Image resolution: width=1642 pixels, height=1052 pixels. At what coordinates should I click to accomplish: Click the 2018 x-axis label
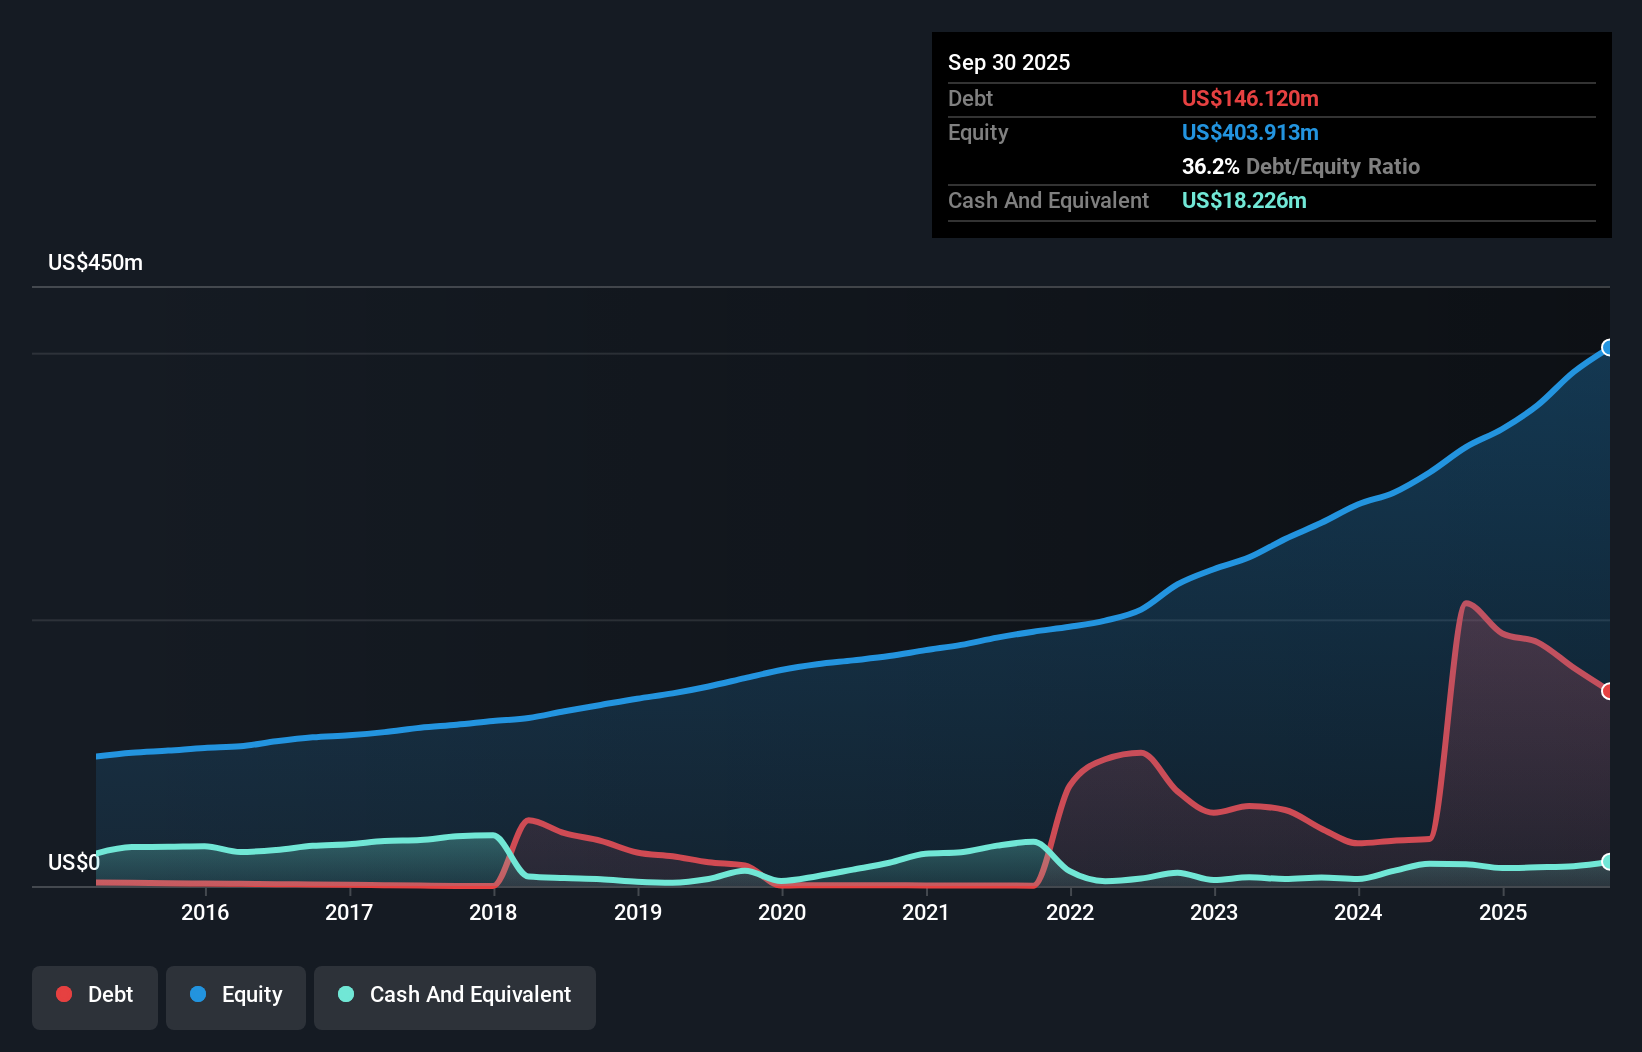click(x=493, y=912)
